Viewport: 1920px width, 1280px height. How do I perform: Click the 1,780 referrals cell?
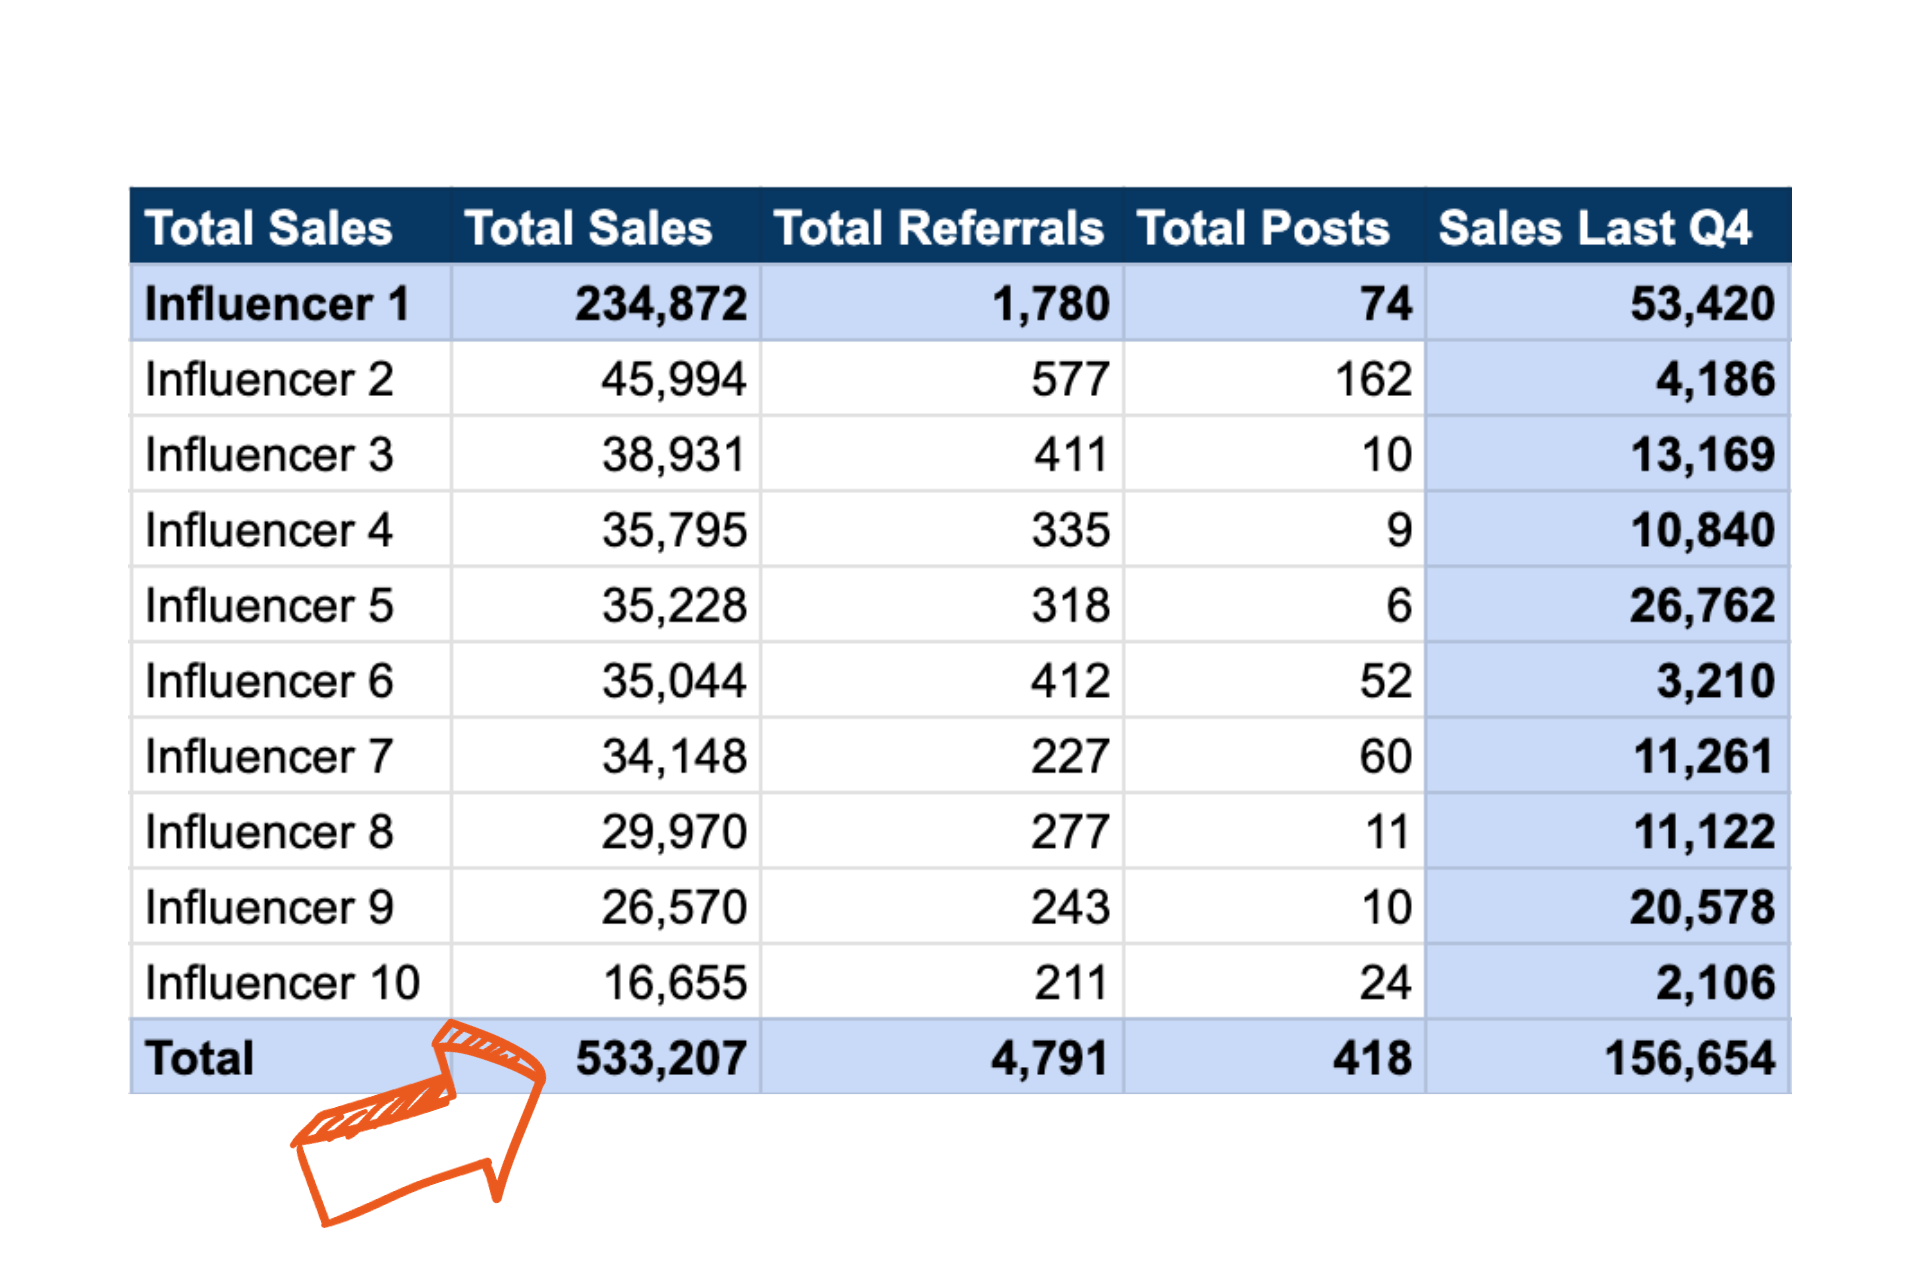1051,304
